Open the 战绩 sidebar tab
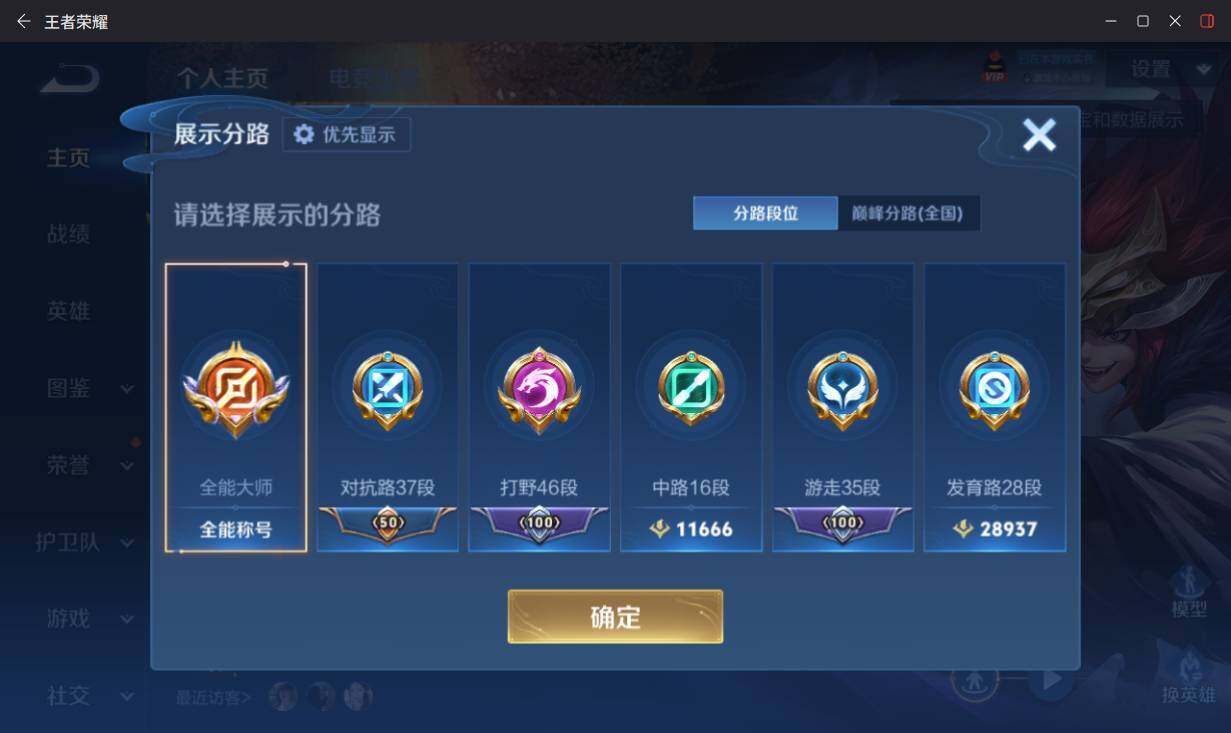1231x733 pixels. [68, 234]
